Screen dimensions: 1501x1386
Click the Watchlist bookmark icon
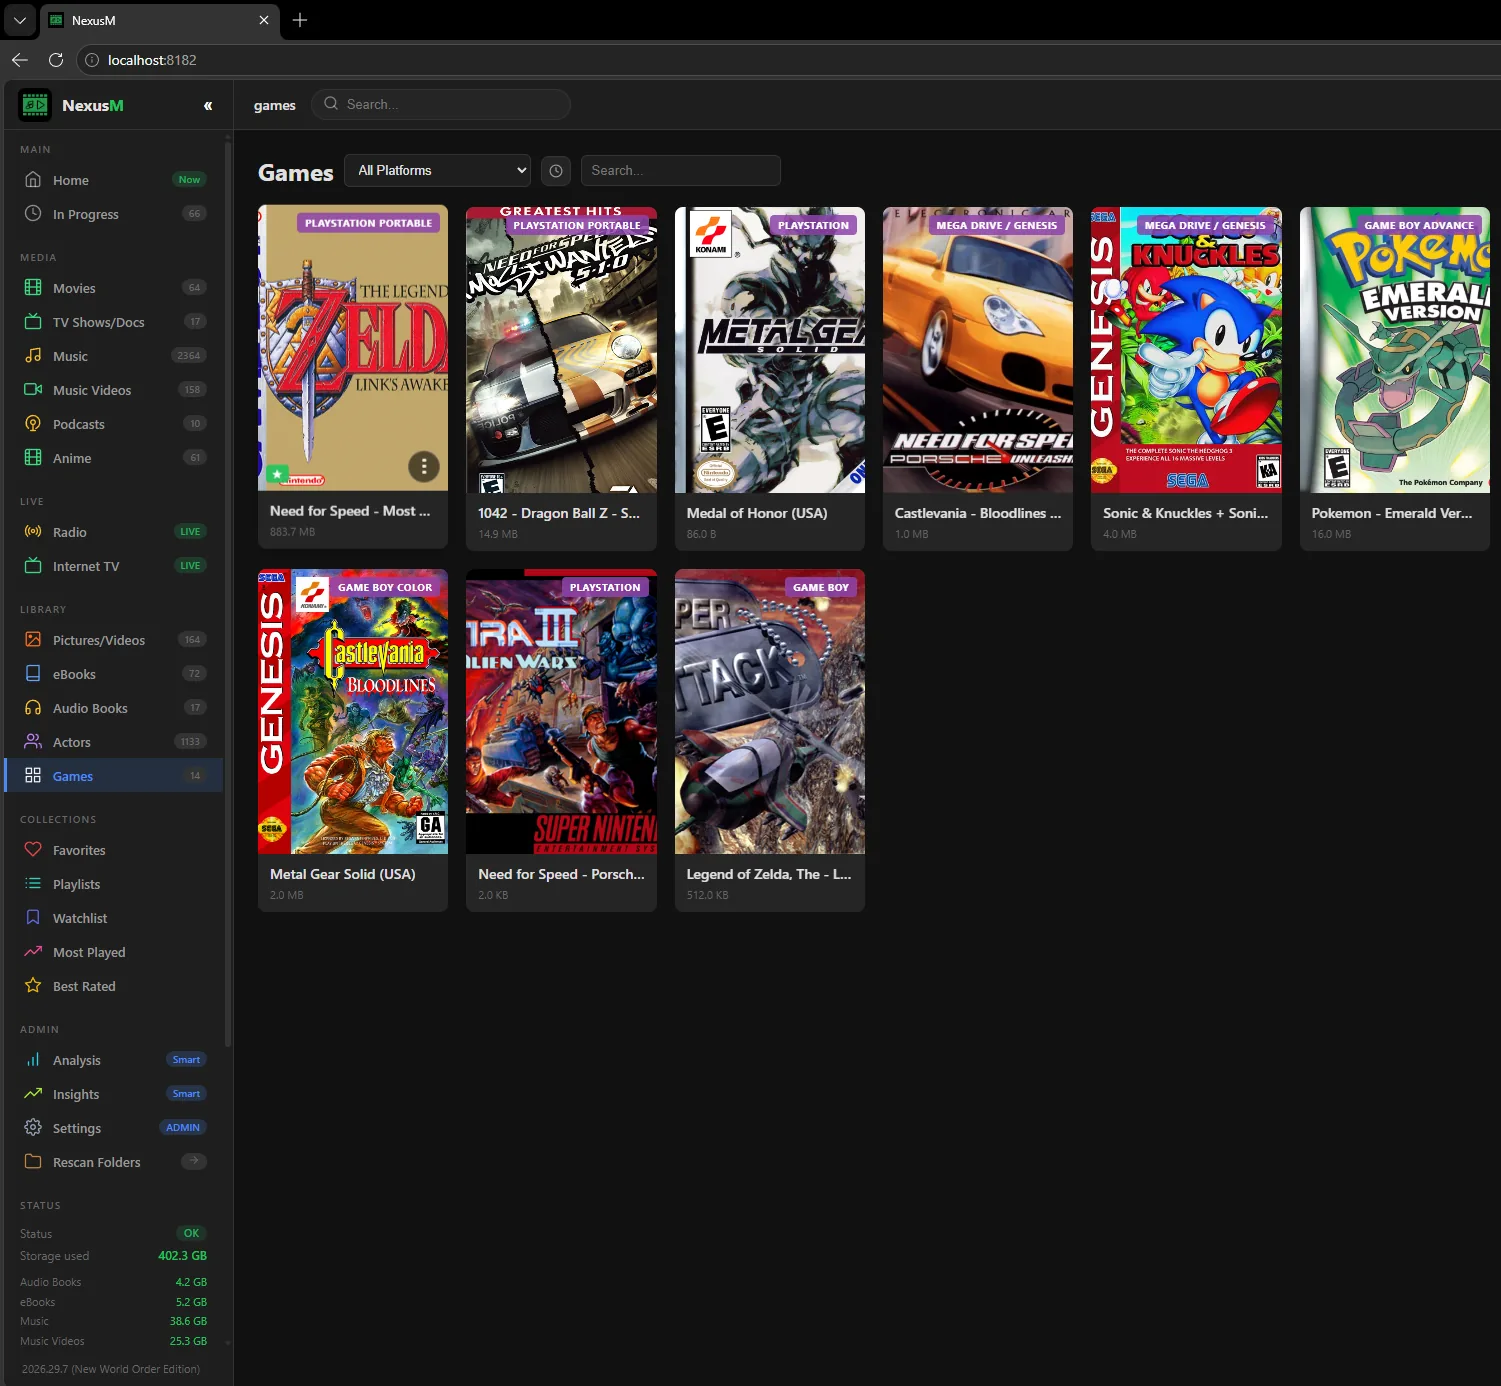33,918
